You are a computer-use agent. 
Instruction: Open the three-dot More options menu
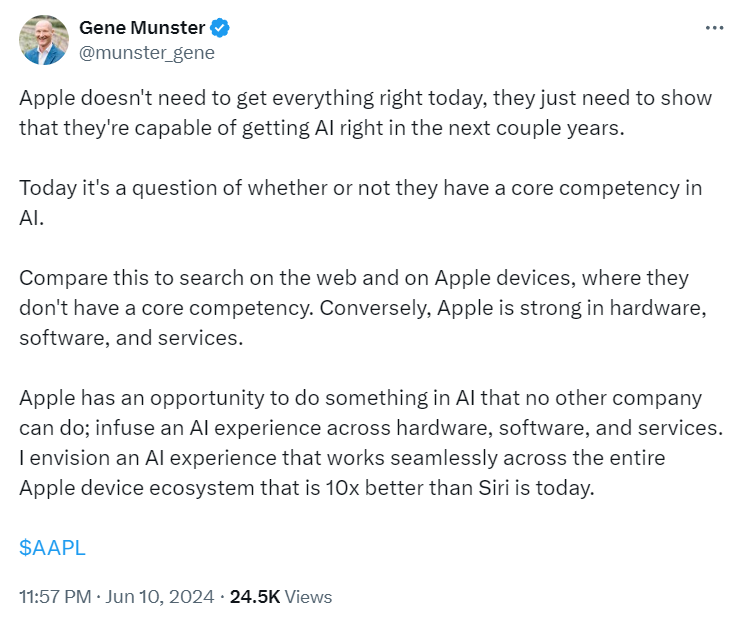tap(714, 28)
